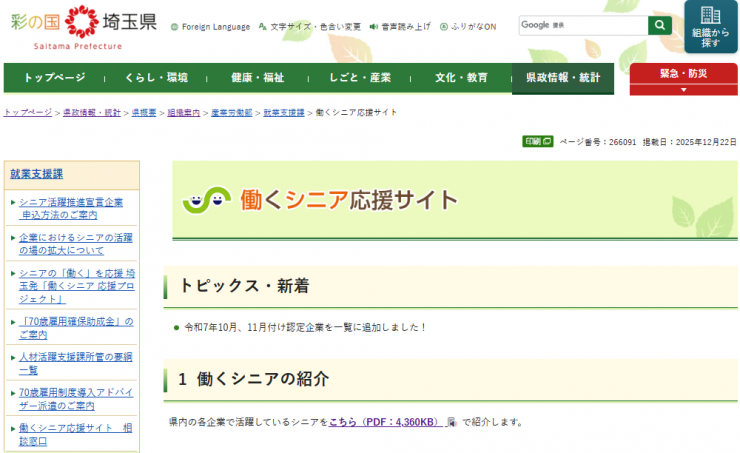Click the smiling senior site logo
This screenshot has height=453, width=740.
point(207,200)
